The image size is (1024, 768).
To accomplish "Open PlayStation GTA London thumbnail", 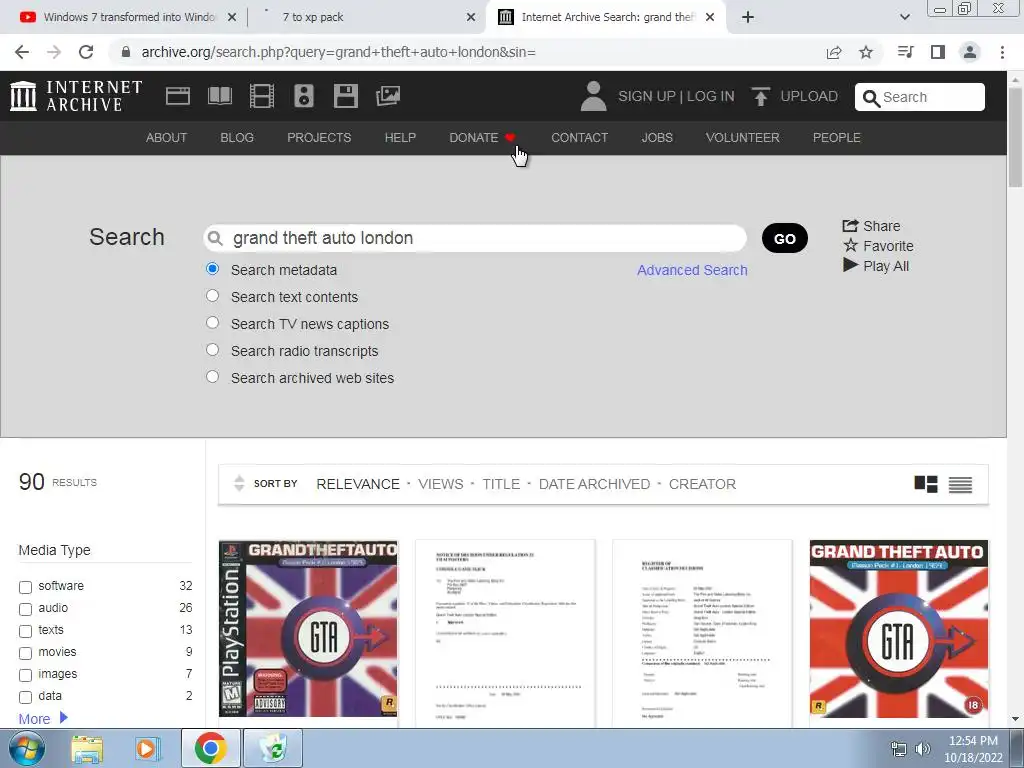I will pyautogui.click(x=308, y=628).
